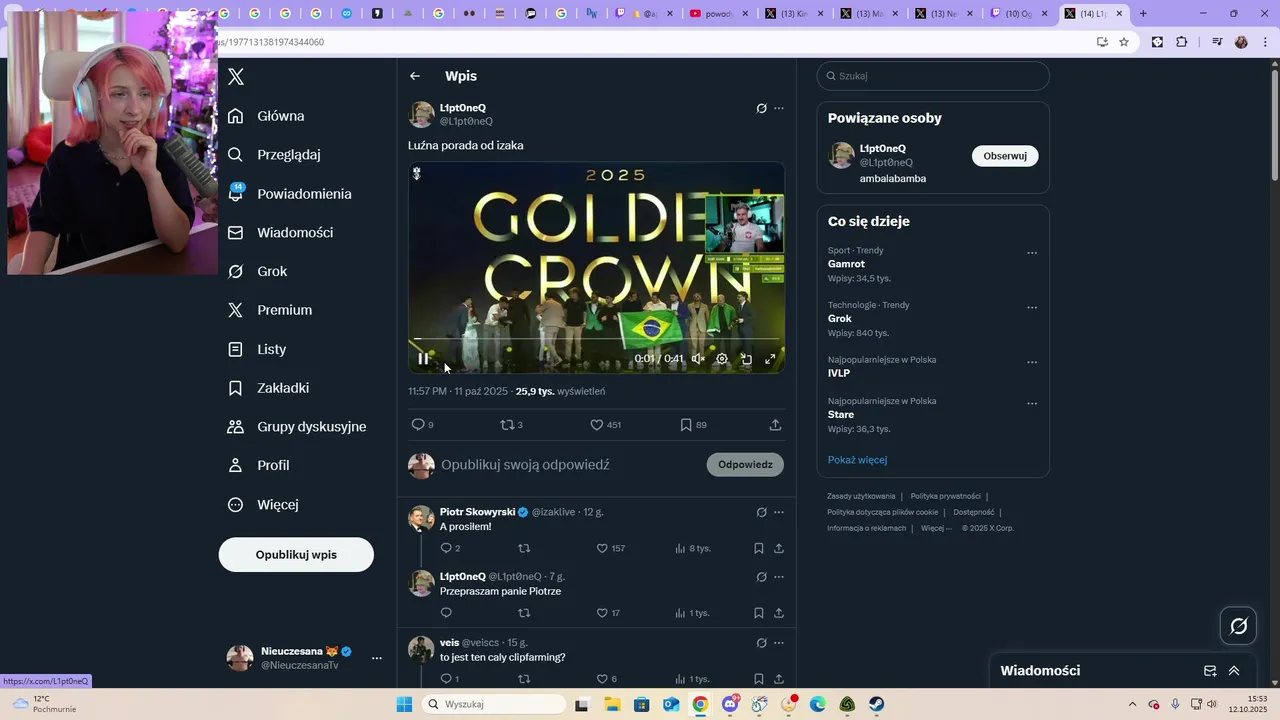The height and width of the screenshot is (720, 1280).
Task: Open Piotr Skowyrski profile link
Action: tap(477, 512)
